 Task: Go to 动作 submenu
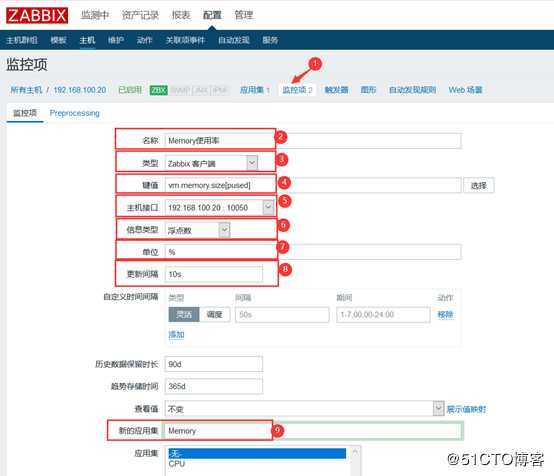tap(145, 40)
